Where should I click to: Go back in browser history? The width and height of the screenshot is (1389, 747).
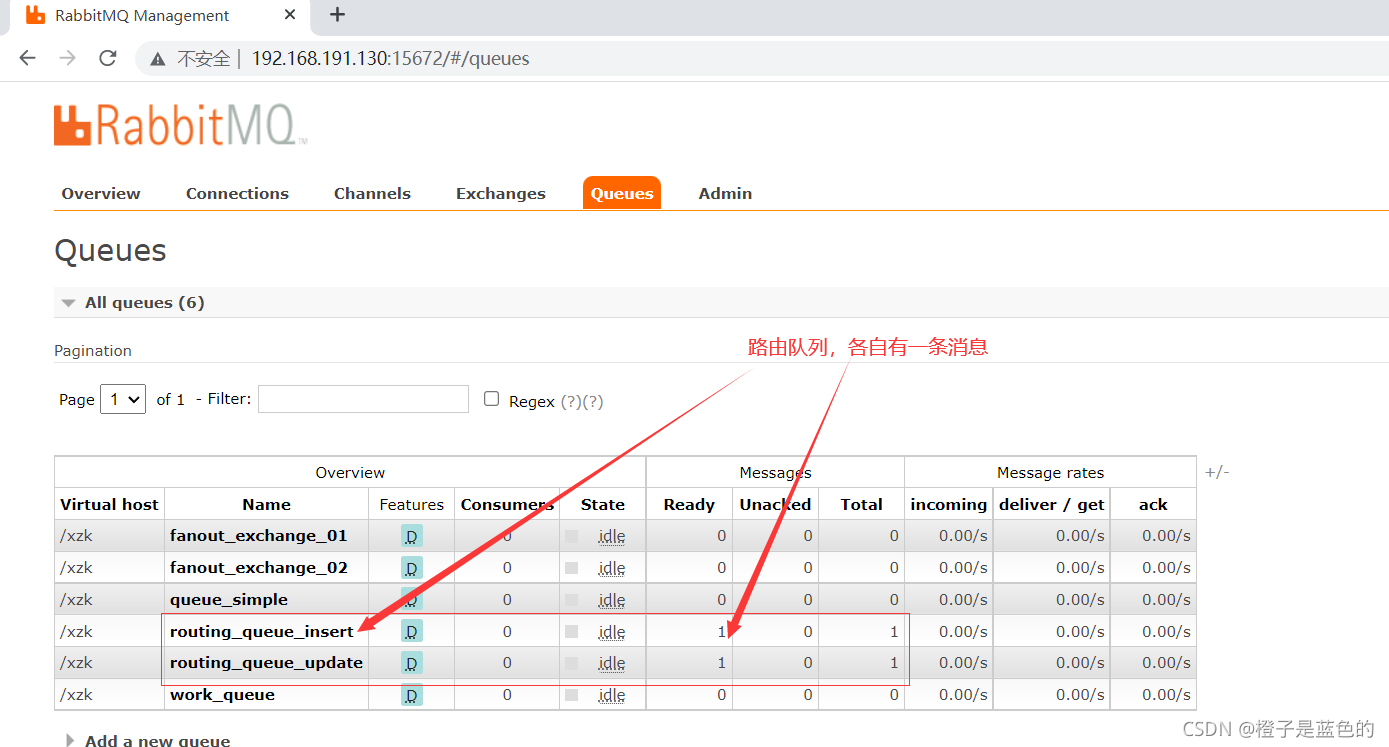pyautogui.click(x=27, y=58)
